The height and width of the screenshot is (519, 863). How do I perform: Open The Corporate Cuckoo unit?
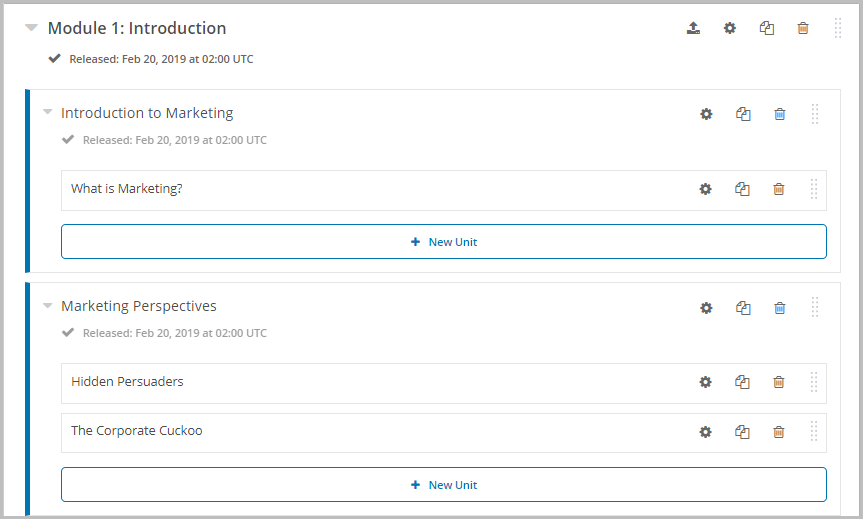(x=136, y=431)
